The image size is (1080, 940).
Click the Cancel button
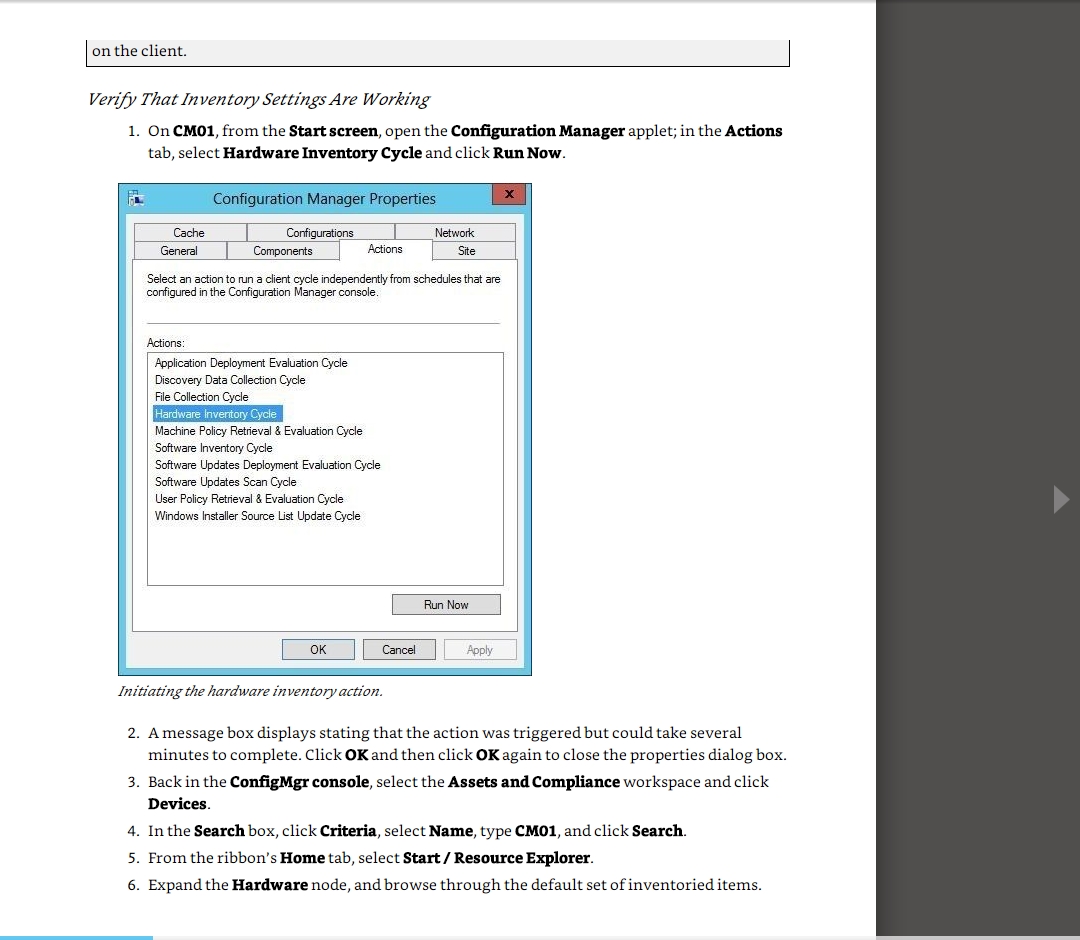pos(398,650)
